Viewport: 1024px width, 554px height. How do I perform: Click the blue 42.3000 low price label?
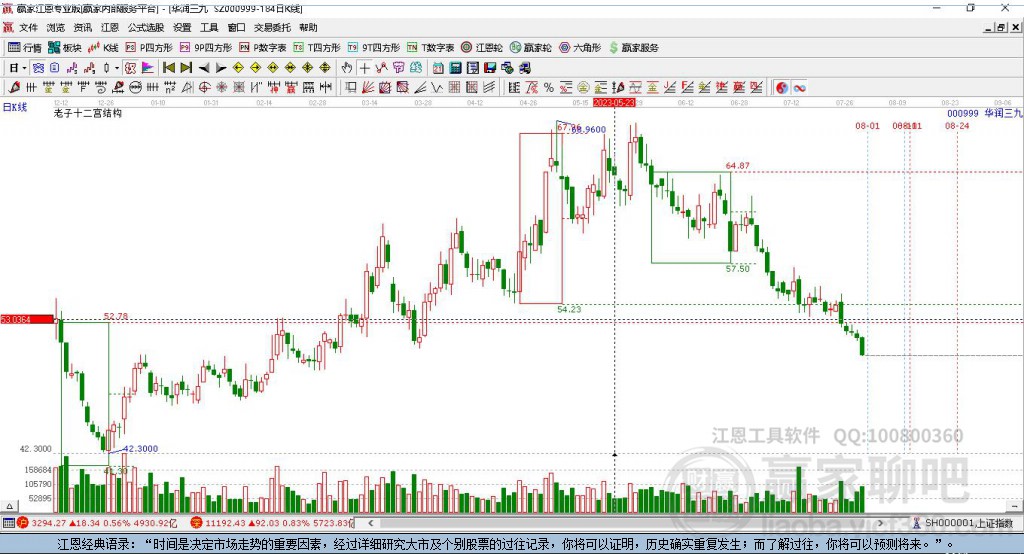tap(140, 449)
